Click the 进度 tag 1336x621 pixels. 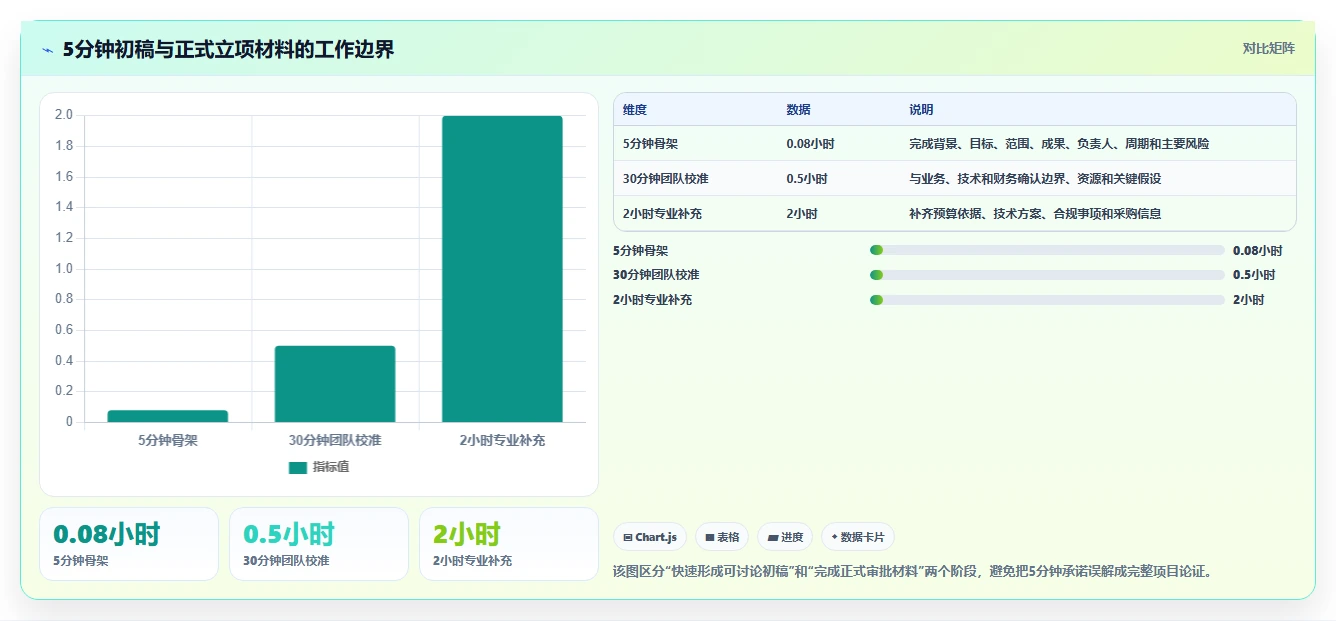point(785,537)
